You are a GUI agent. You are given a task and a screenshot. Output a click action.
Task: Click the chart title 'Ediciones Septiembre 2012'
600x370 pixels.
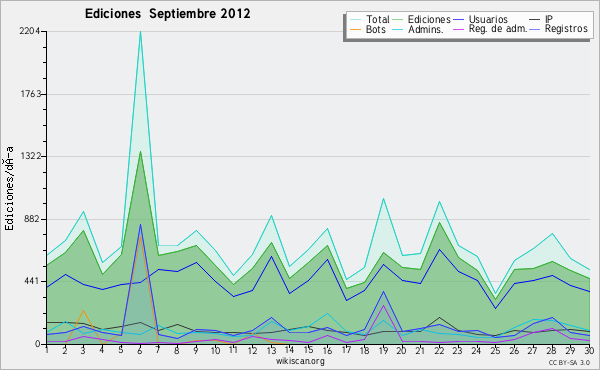(168, 14)
